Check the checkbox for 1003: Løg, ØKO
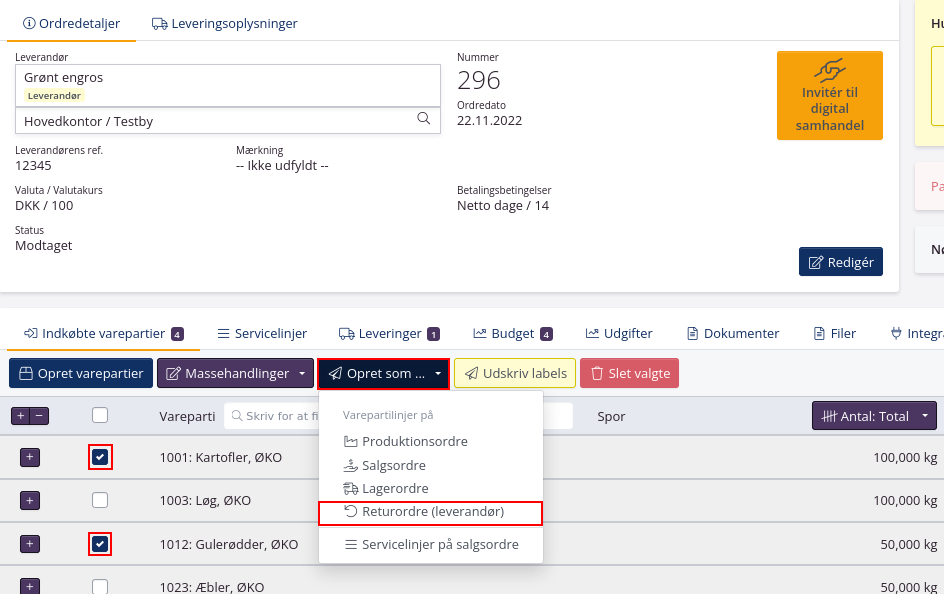The height and width of the screenshot is (594, 944). click(x=100, y=500)
